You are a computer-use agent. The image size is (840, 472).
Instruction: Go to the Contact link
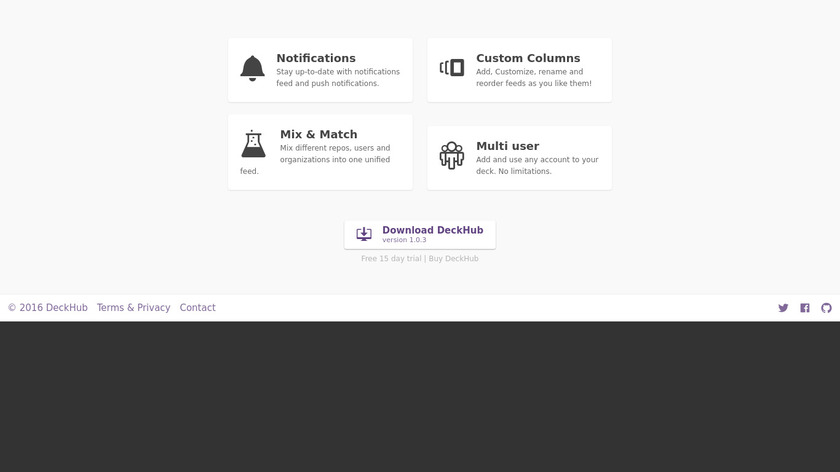(x=197, y=308)
